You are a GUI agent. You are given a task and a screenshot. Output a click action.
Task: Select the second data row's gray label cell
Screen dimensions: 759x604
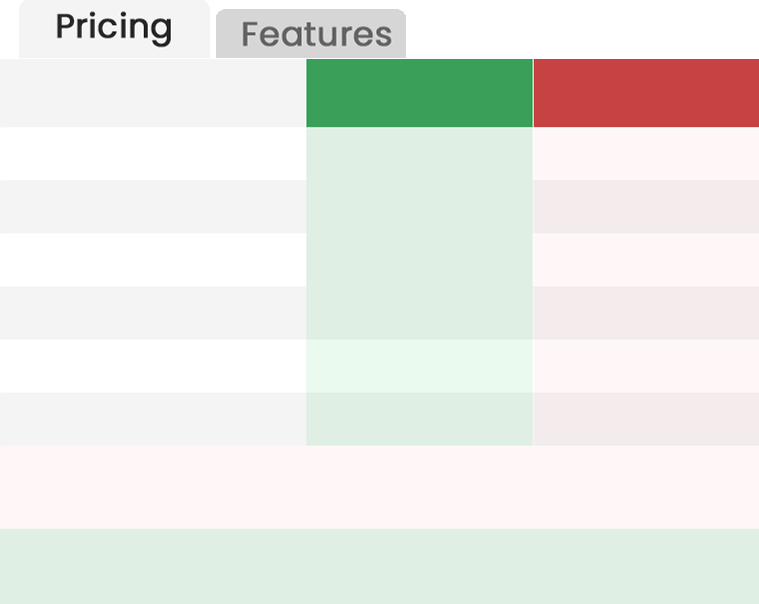153,207
